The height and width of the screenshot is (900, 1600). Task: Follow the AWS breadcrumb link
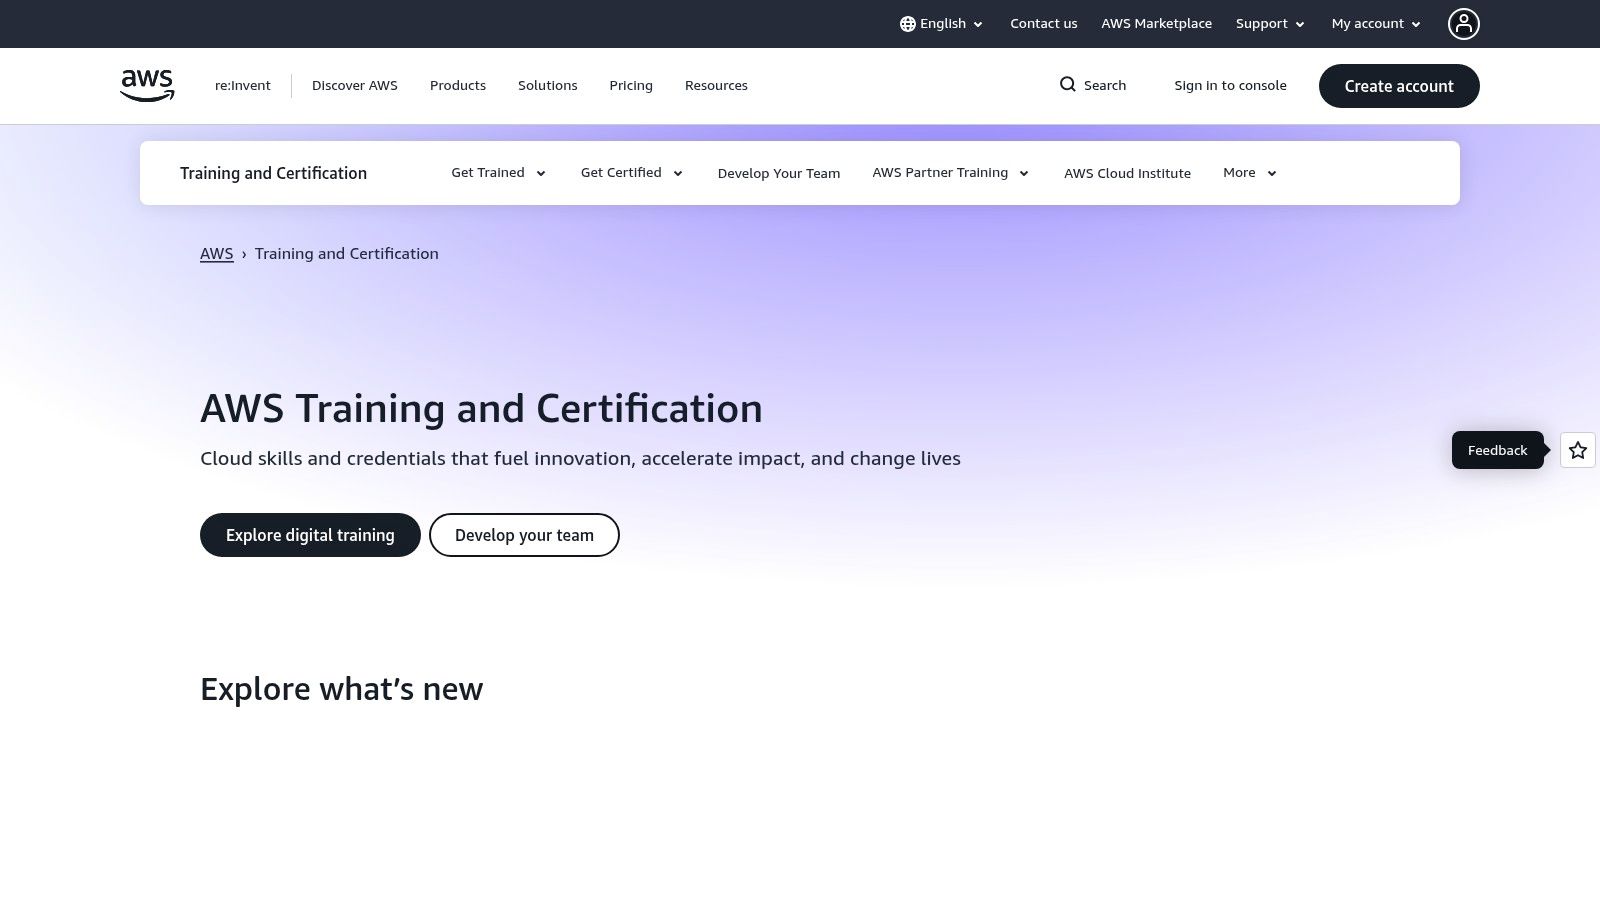[x=216, y=253]
